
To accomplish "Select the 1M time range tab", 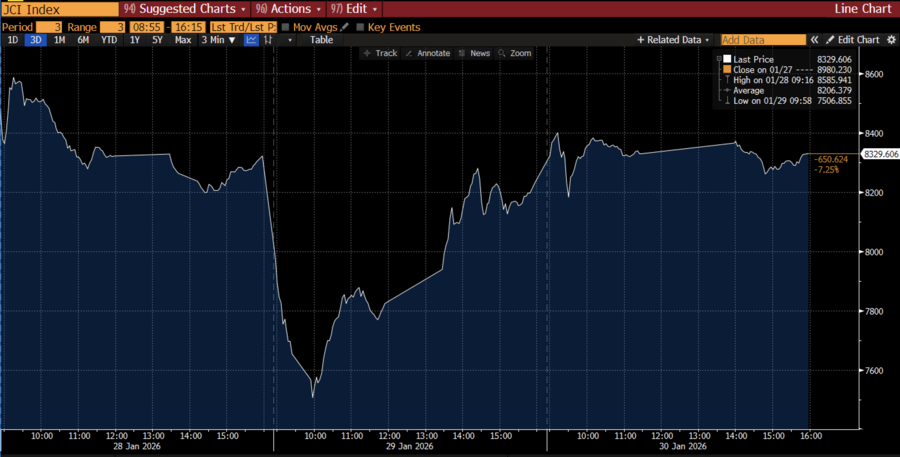I will (x=59, y=40).
